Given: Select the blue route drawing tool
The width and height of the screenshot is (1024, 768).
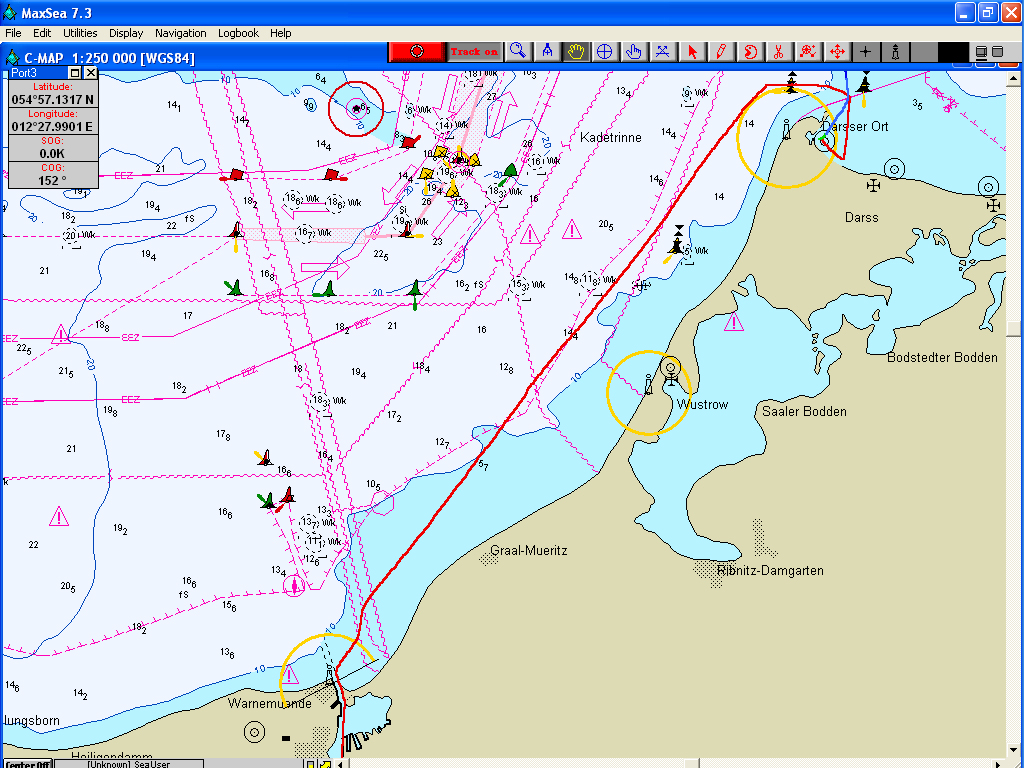Looking at the screenshot, I should click(662, 52).
